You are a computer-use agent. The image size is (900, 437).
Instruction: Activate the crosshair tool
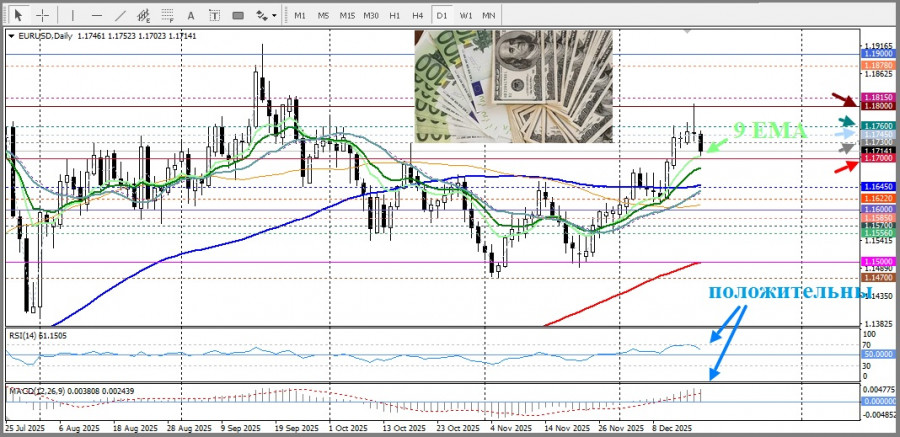click(42, 15)
